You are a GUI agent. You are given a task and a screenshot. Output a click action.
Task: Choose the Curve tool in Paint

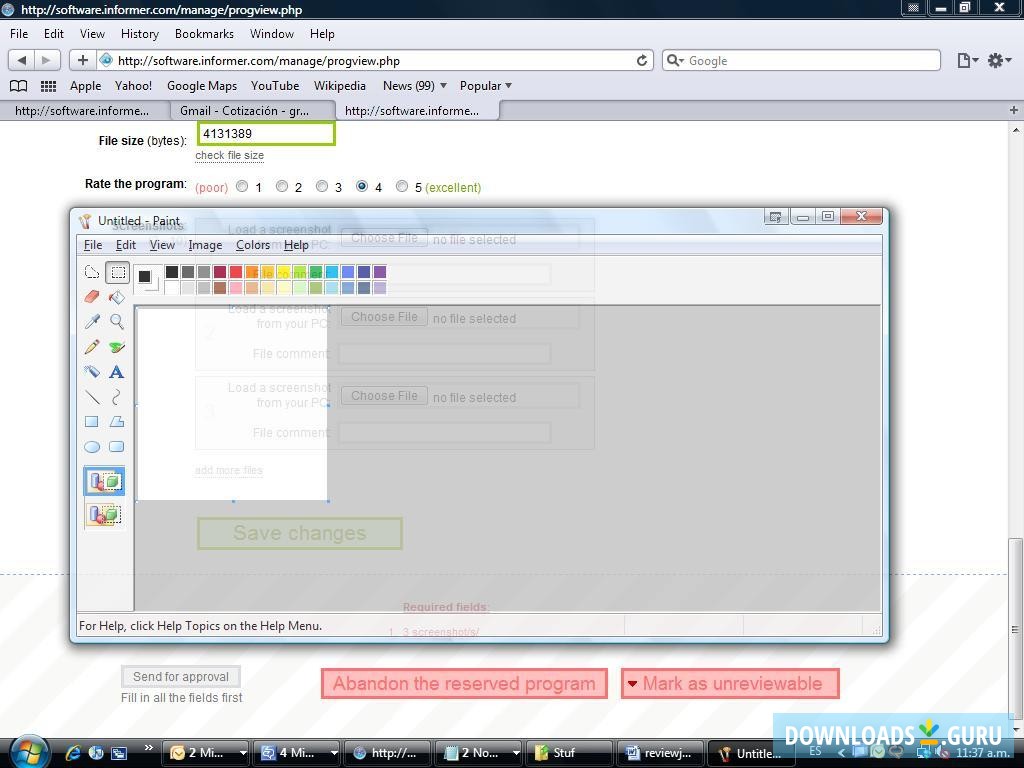click(117, 396)
